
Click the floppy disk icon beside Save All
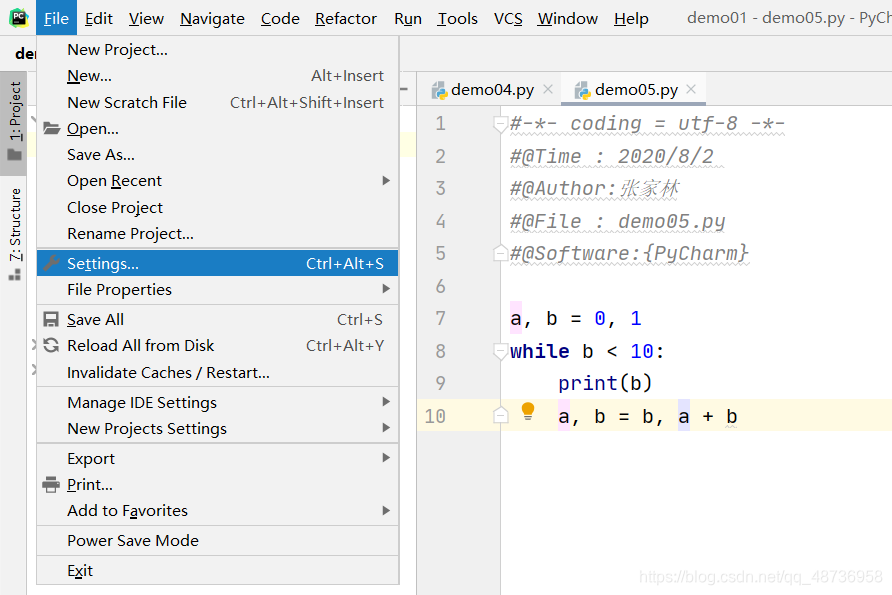pos(51,319)
